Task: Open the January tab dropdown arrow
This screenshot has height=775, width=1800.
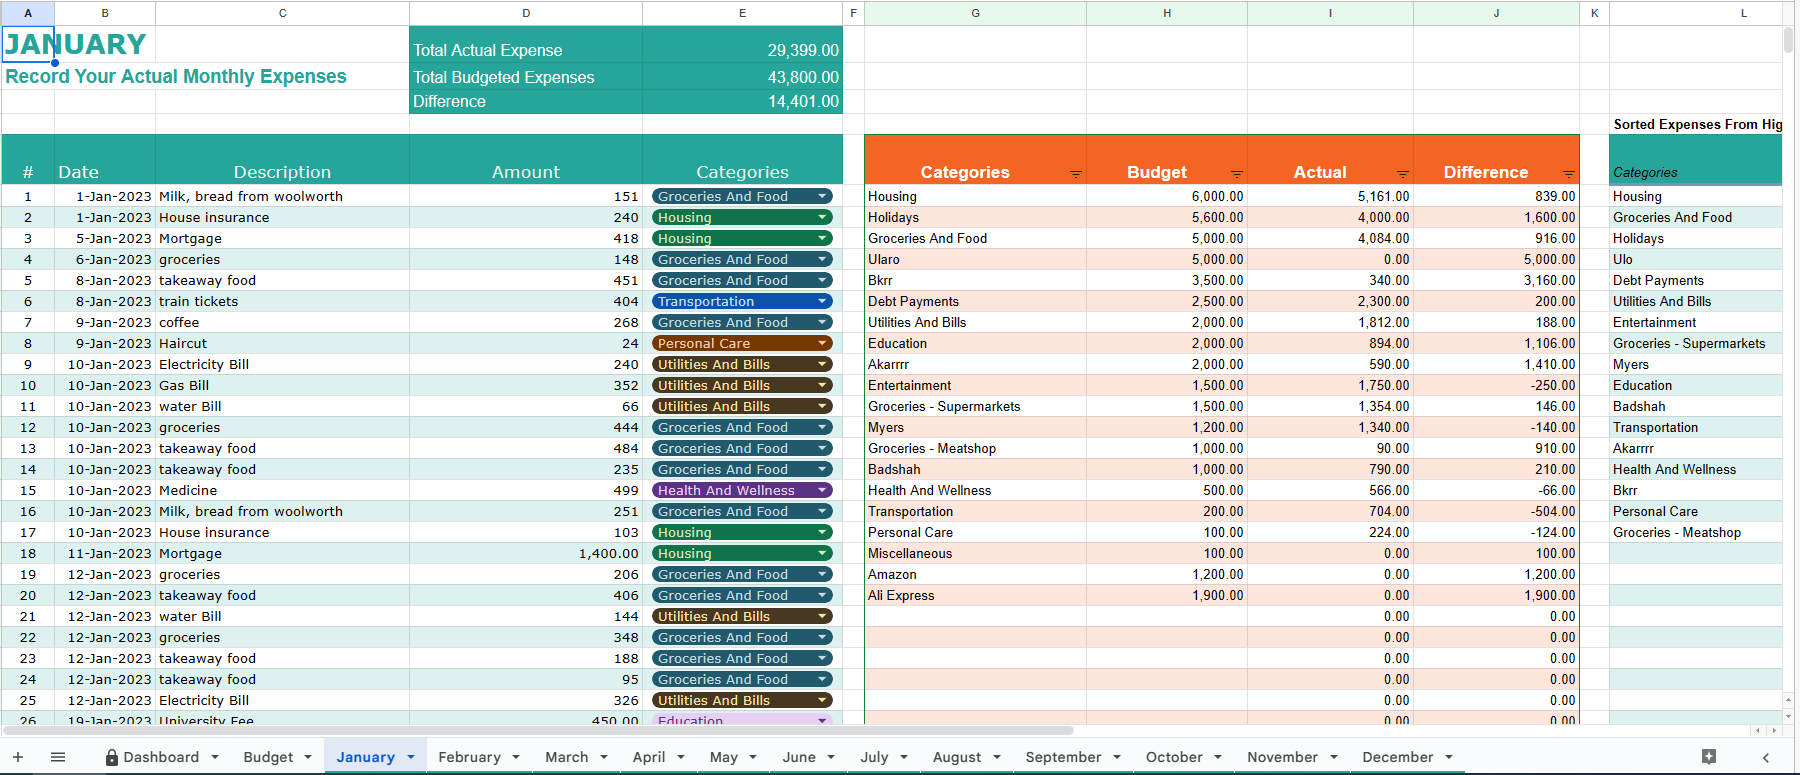Action: coord(411,757)
